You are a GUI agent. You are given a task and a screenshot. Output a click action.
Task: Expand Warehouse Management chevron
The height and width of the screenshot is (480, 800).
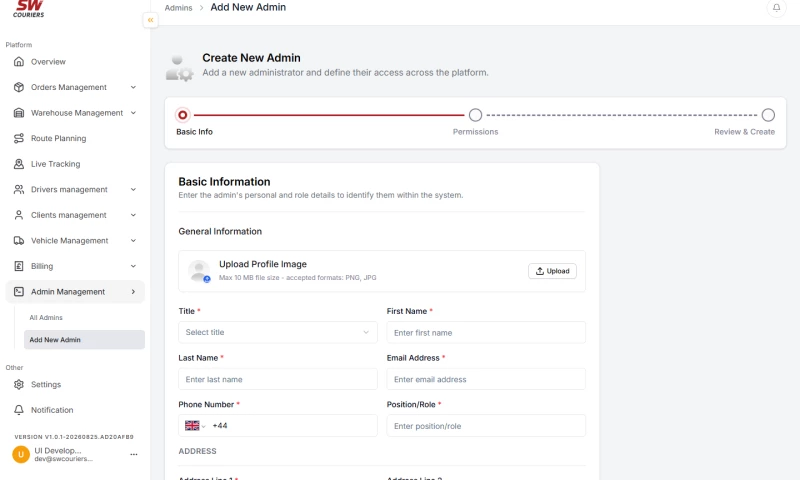133,113
